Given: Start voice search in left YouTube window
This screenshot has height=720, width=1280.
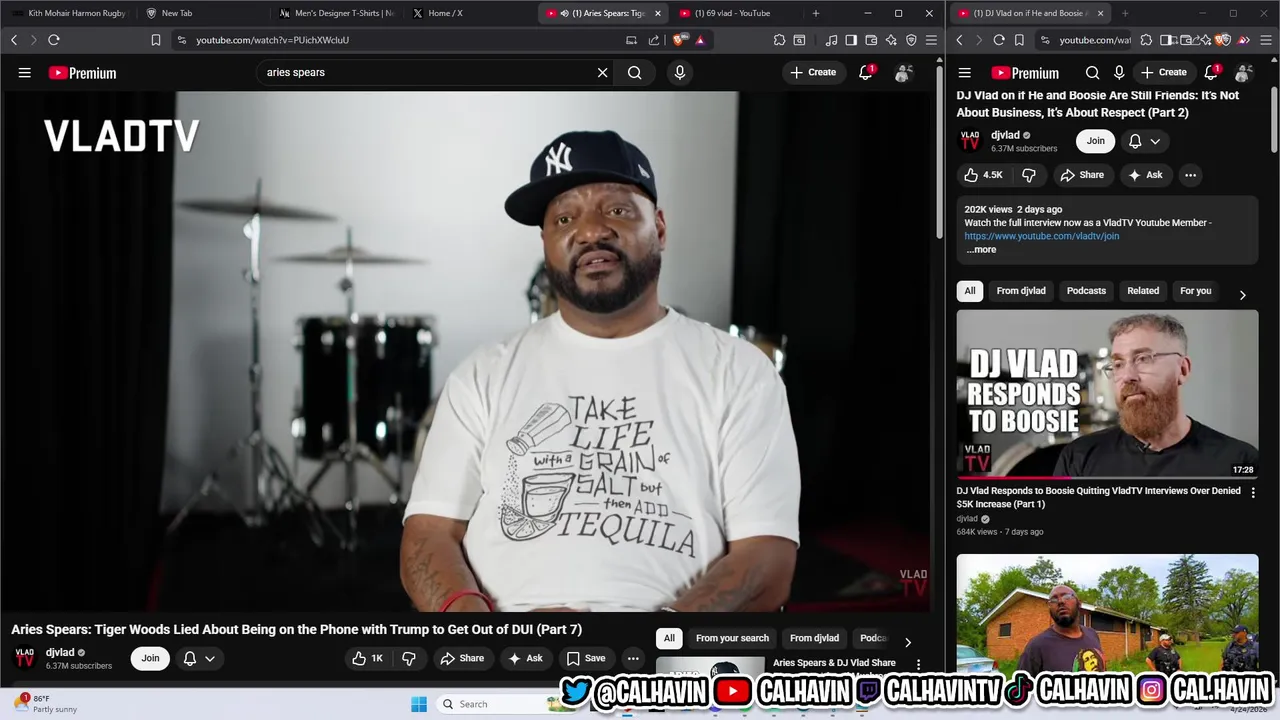Looking at the screenshot, I should tap(680, 72).
